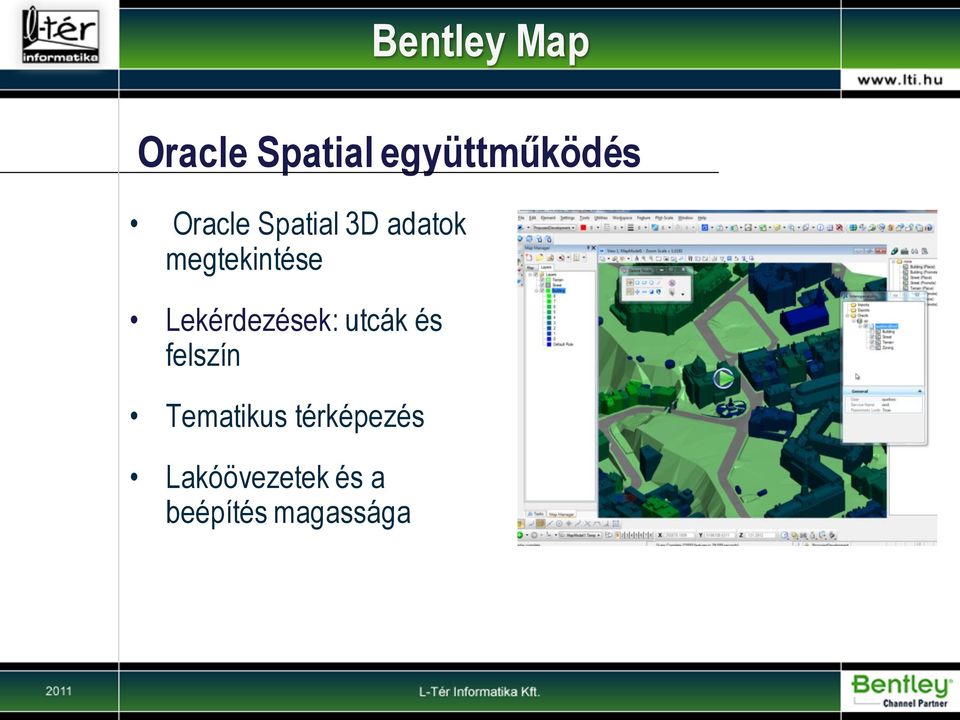Switch to the Tasks tab at bottom

[535, 514]
